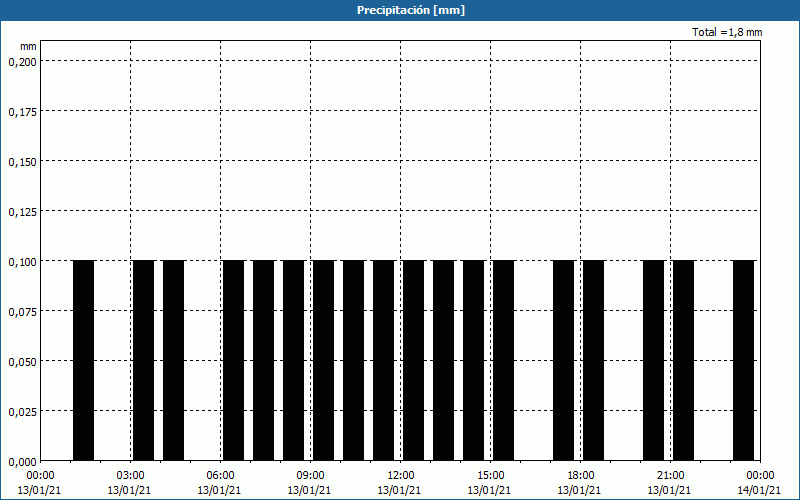Click the 03:00 x-axis time label
800x500 pixels.
[x=131, y=476]
